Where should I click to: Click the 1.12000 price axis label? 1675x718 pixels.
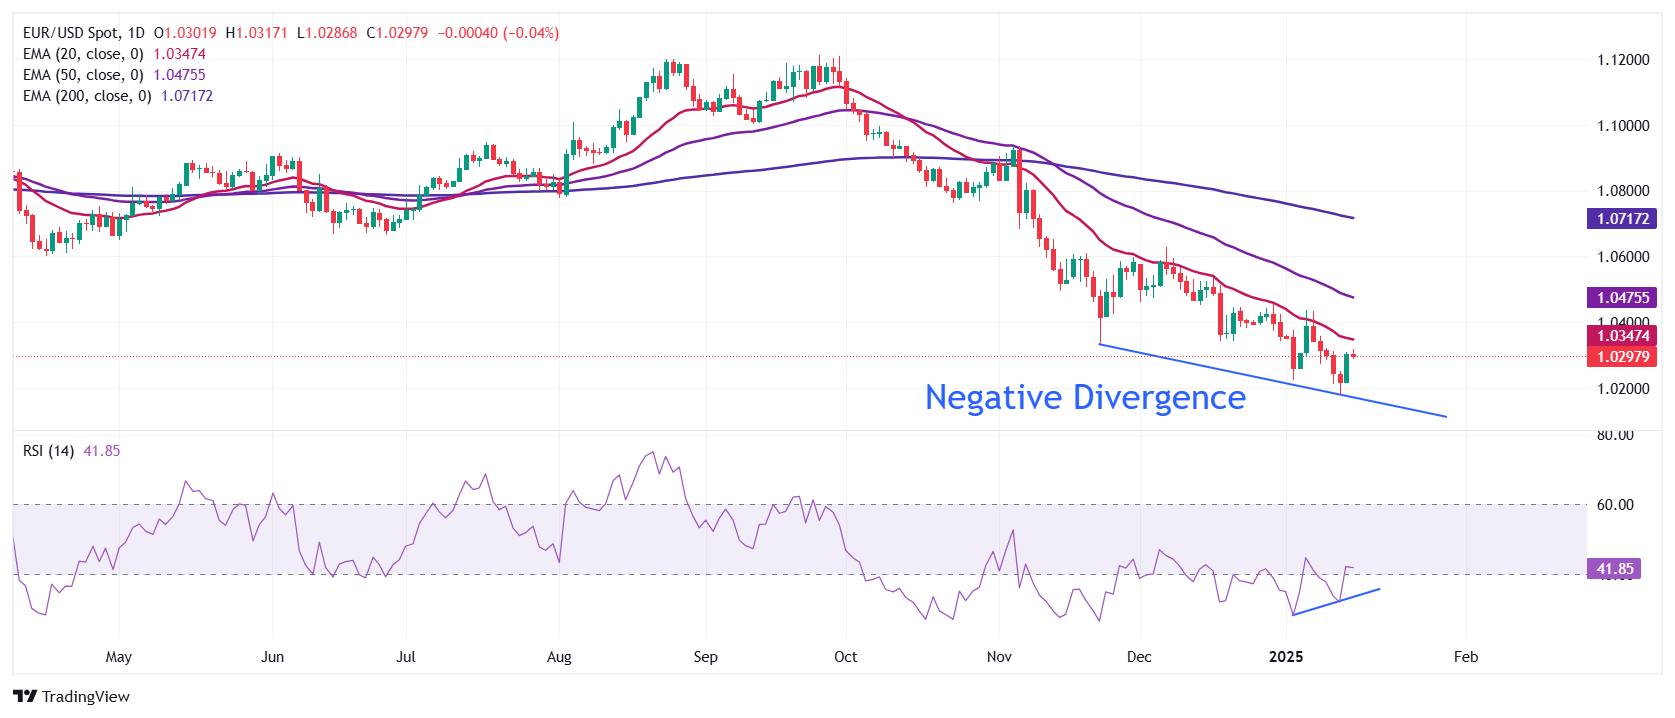click(x=1622, y=60)
